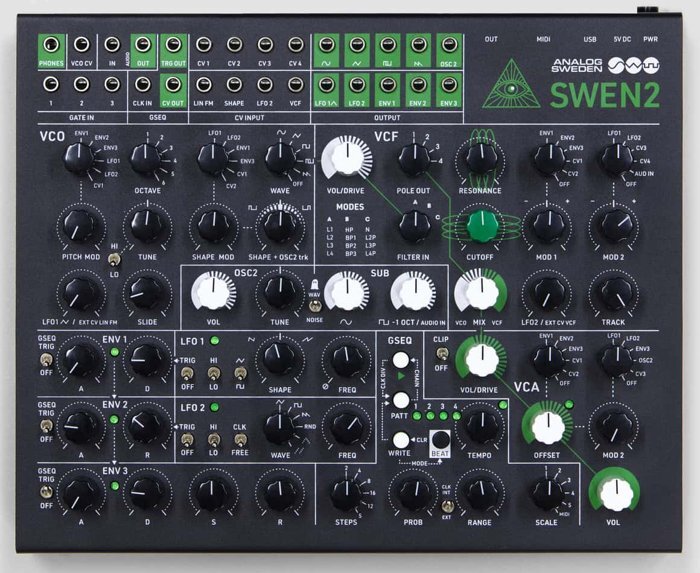Click the SLIDE knob
Screen dimensions: 700x573
146,293
